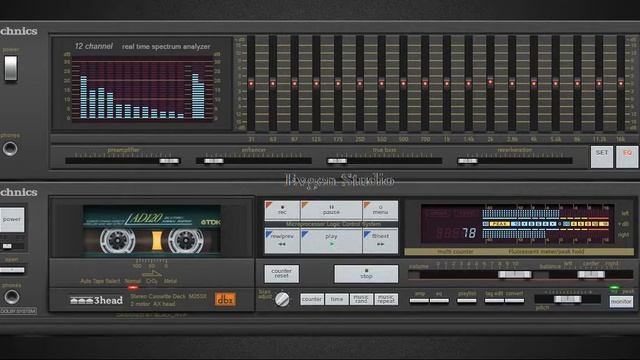Click the DOLBY SYSTEM badge
This screenshot has width=640, height=360.
click(18, 311)
